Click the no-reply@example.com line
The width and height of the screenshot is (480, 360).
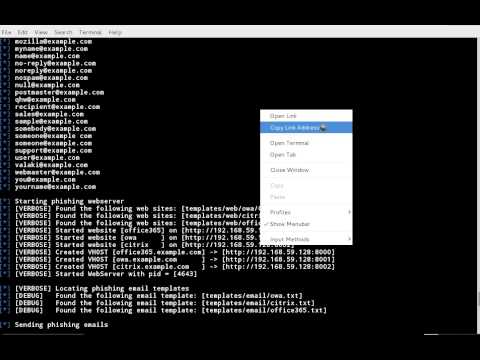55,63
